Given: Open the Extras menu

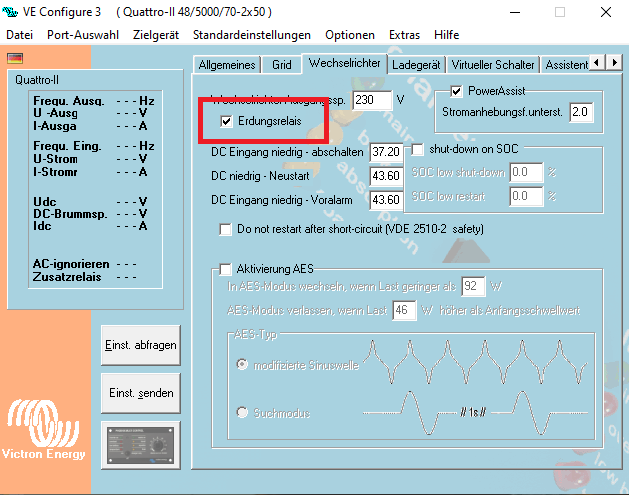Looking at the screenshot, I should point(404,35).
